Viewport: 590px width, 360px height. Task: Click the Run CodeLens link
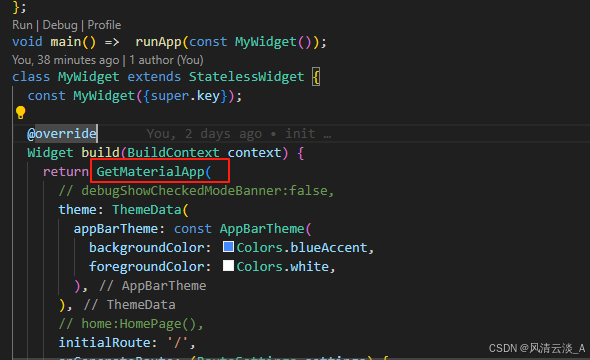click(22, 25)
